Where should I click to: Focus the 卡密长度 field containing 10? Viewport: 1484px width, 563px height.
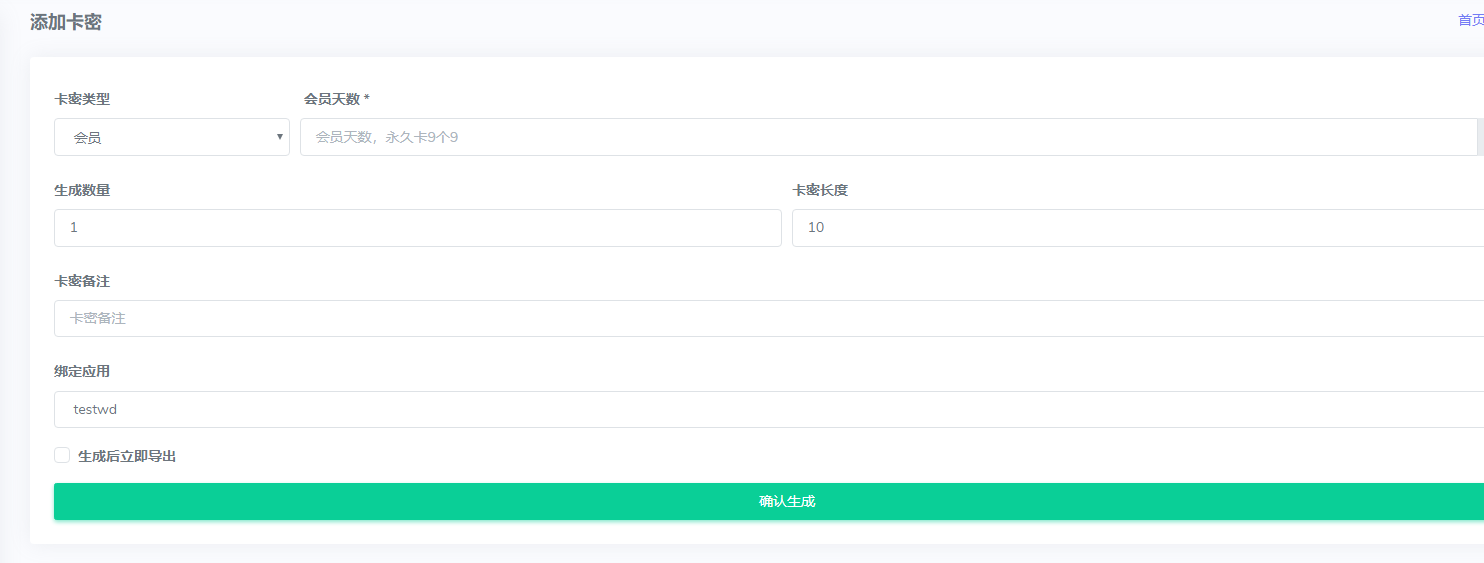(x=1138, y=228)
